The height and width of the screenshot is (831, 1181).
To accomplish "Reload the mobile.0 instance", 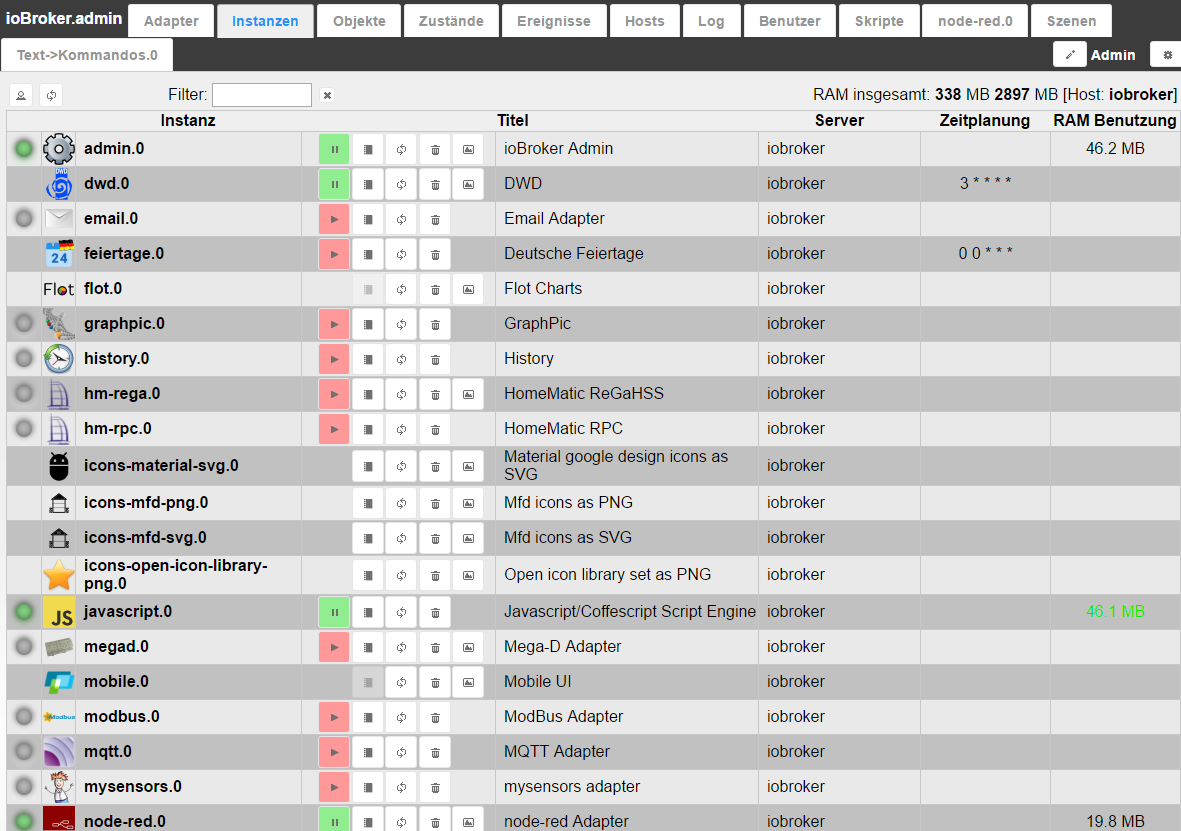I will pyautogui.click(x=401, y=683).
